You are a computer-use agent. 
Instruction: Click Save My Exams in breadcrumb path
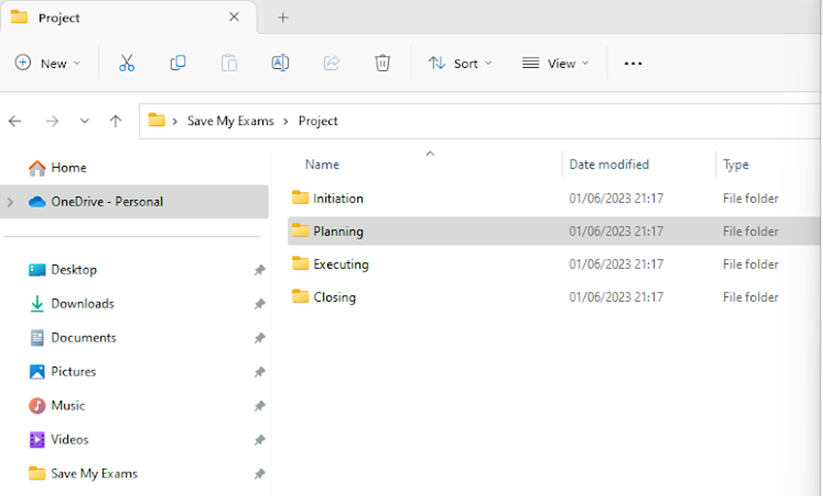(x=228, y=121)
